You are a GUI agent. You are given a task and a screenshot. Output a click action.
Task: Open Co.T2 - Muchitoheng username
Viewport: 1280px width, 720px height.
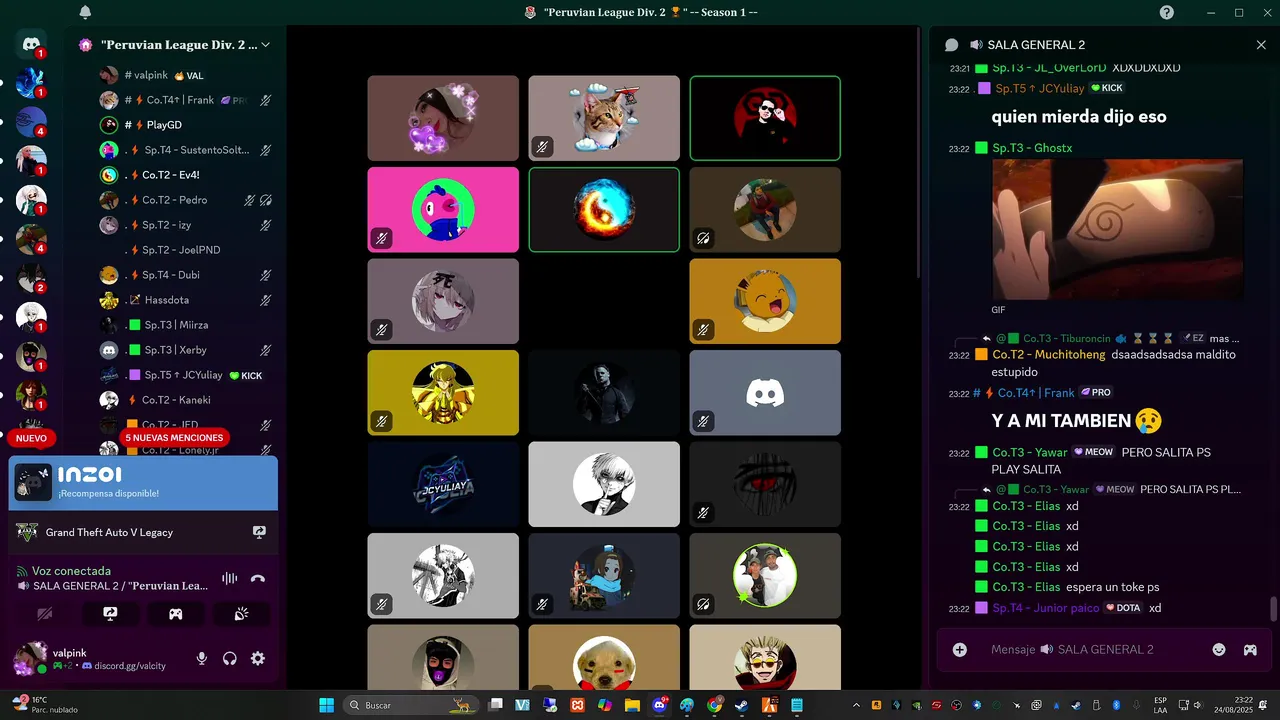[x=1049, y=355]
